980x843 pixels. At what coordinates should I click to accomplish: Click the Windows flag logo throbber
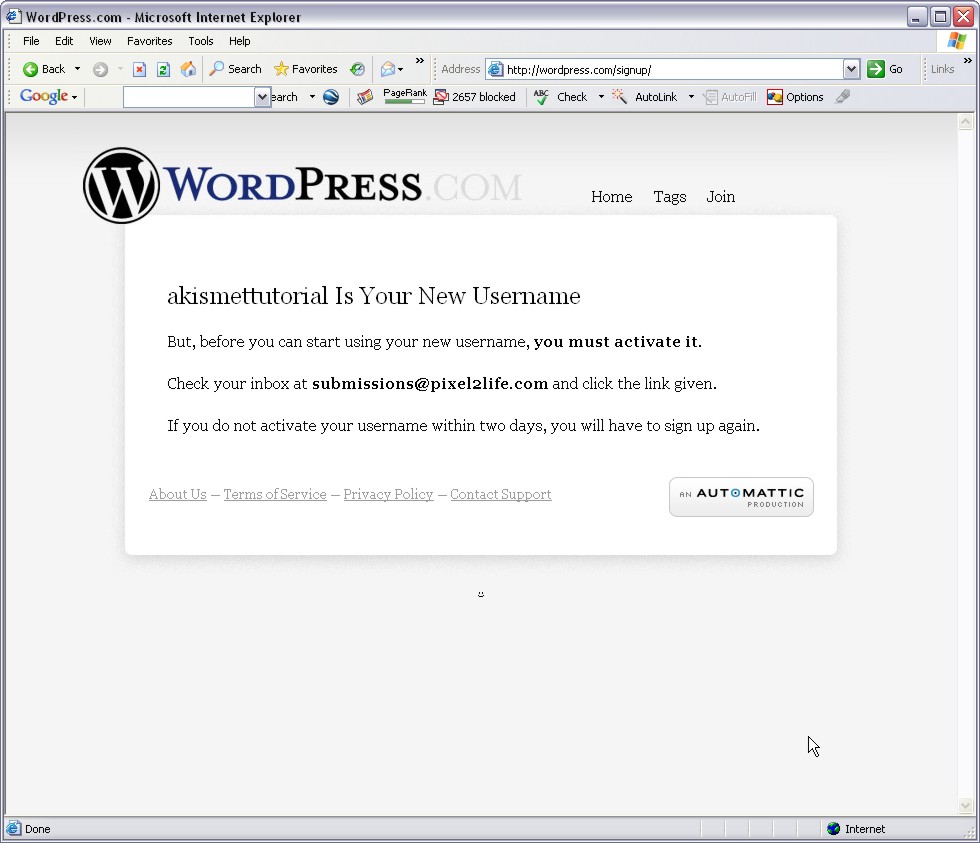pyautogui.click(x=956, y=41)
